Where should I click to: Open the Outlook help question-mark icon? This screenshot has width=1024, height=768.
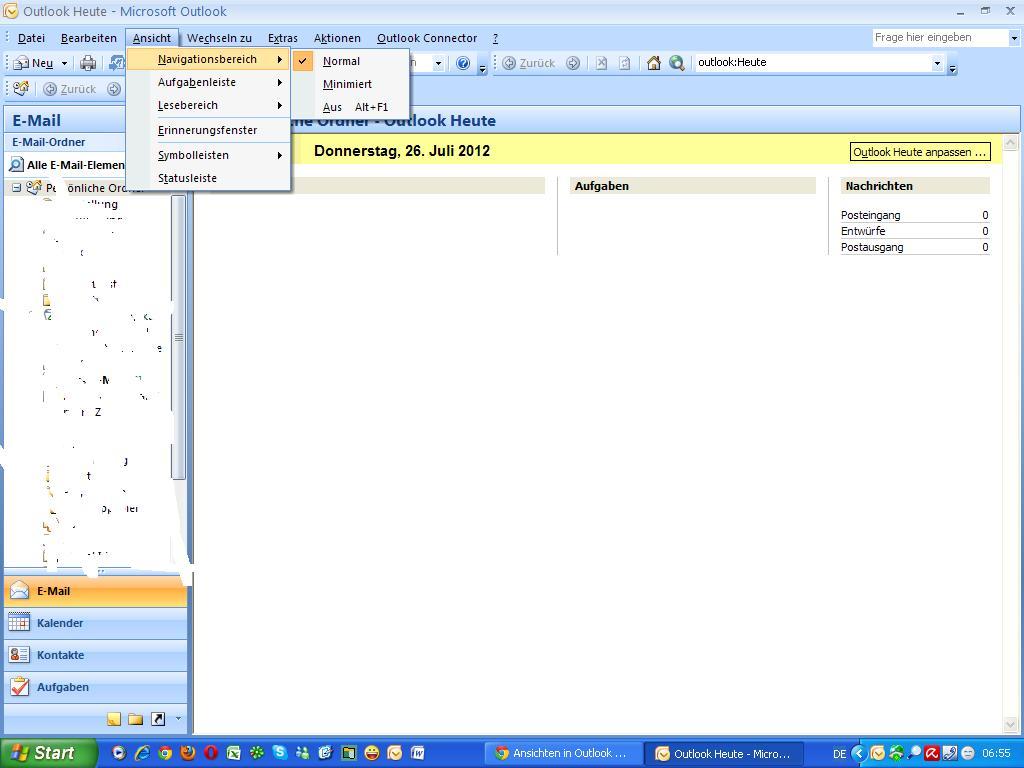(x=463, y=63)
